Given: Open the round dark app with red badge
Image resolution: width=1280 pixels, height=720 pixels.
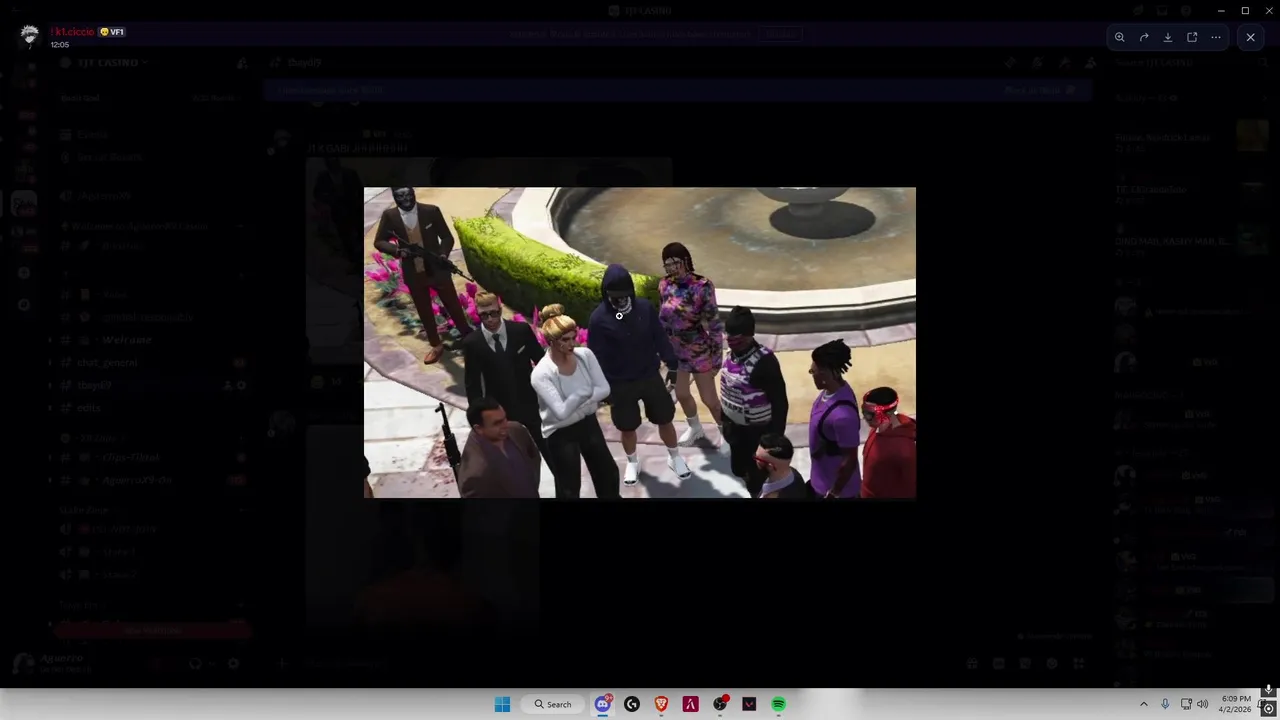Looking at the screenshot, I should [720, 704].
